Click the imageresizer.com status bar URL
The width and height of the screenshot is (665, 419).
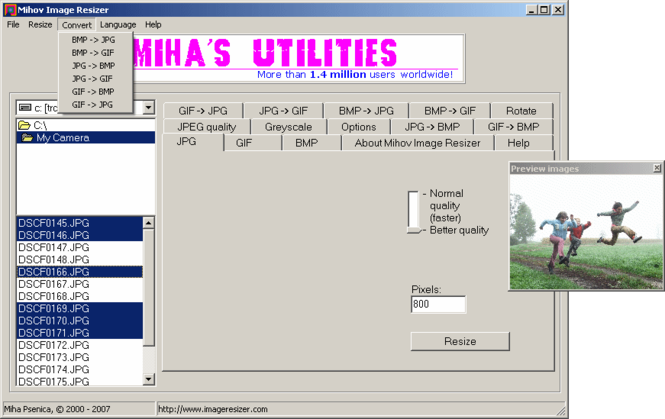[x=213, y=409]
